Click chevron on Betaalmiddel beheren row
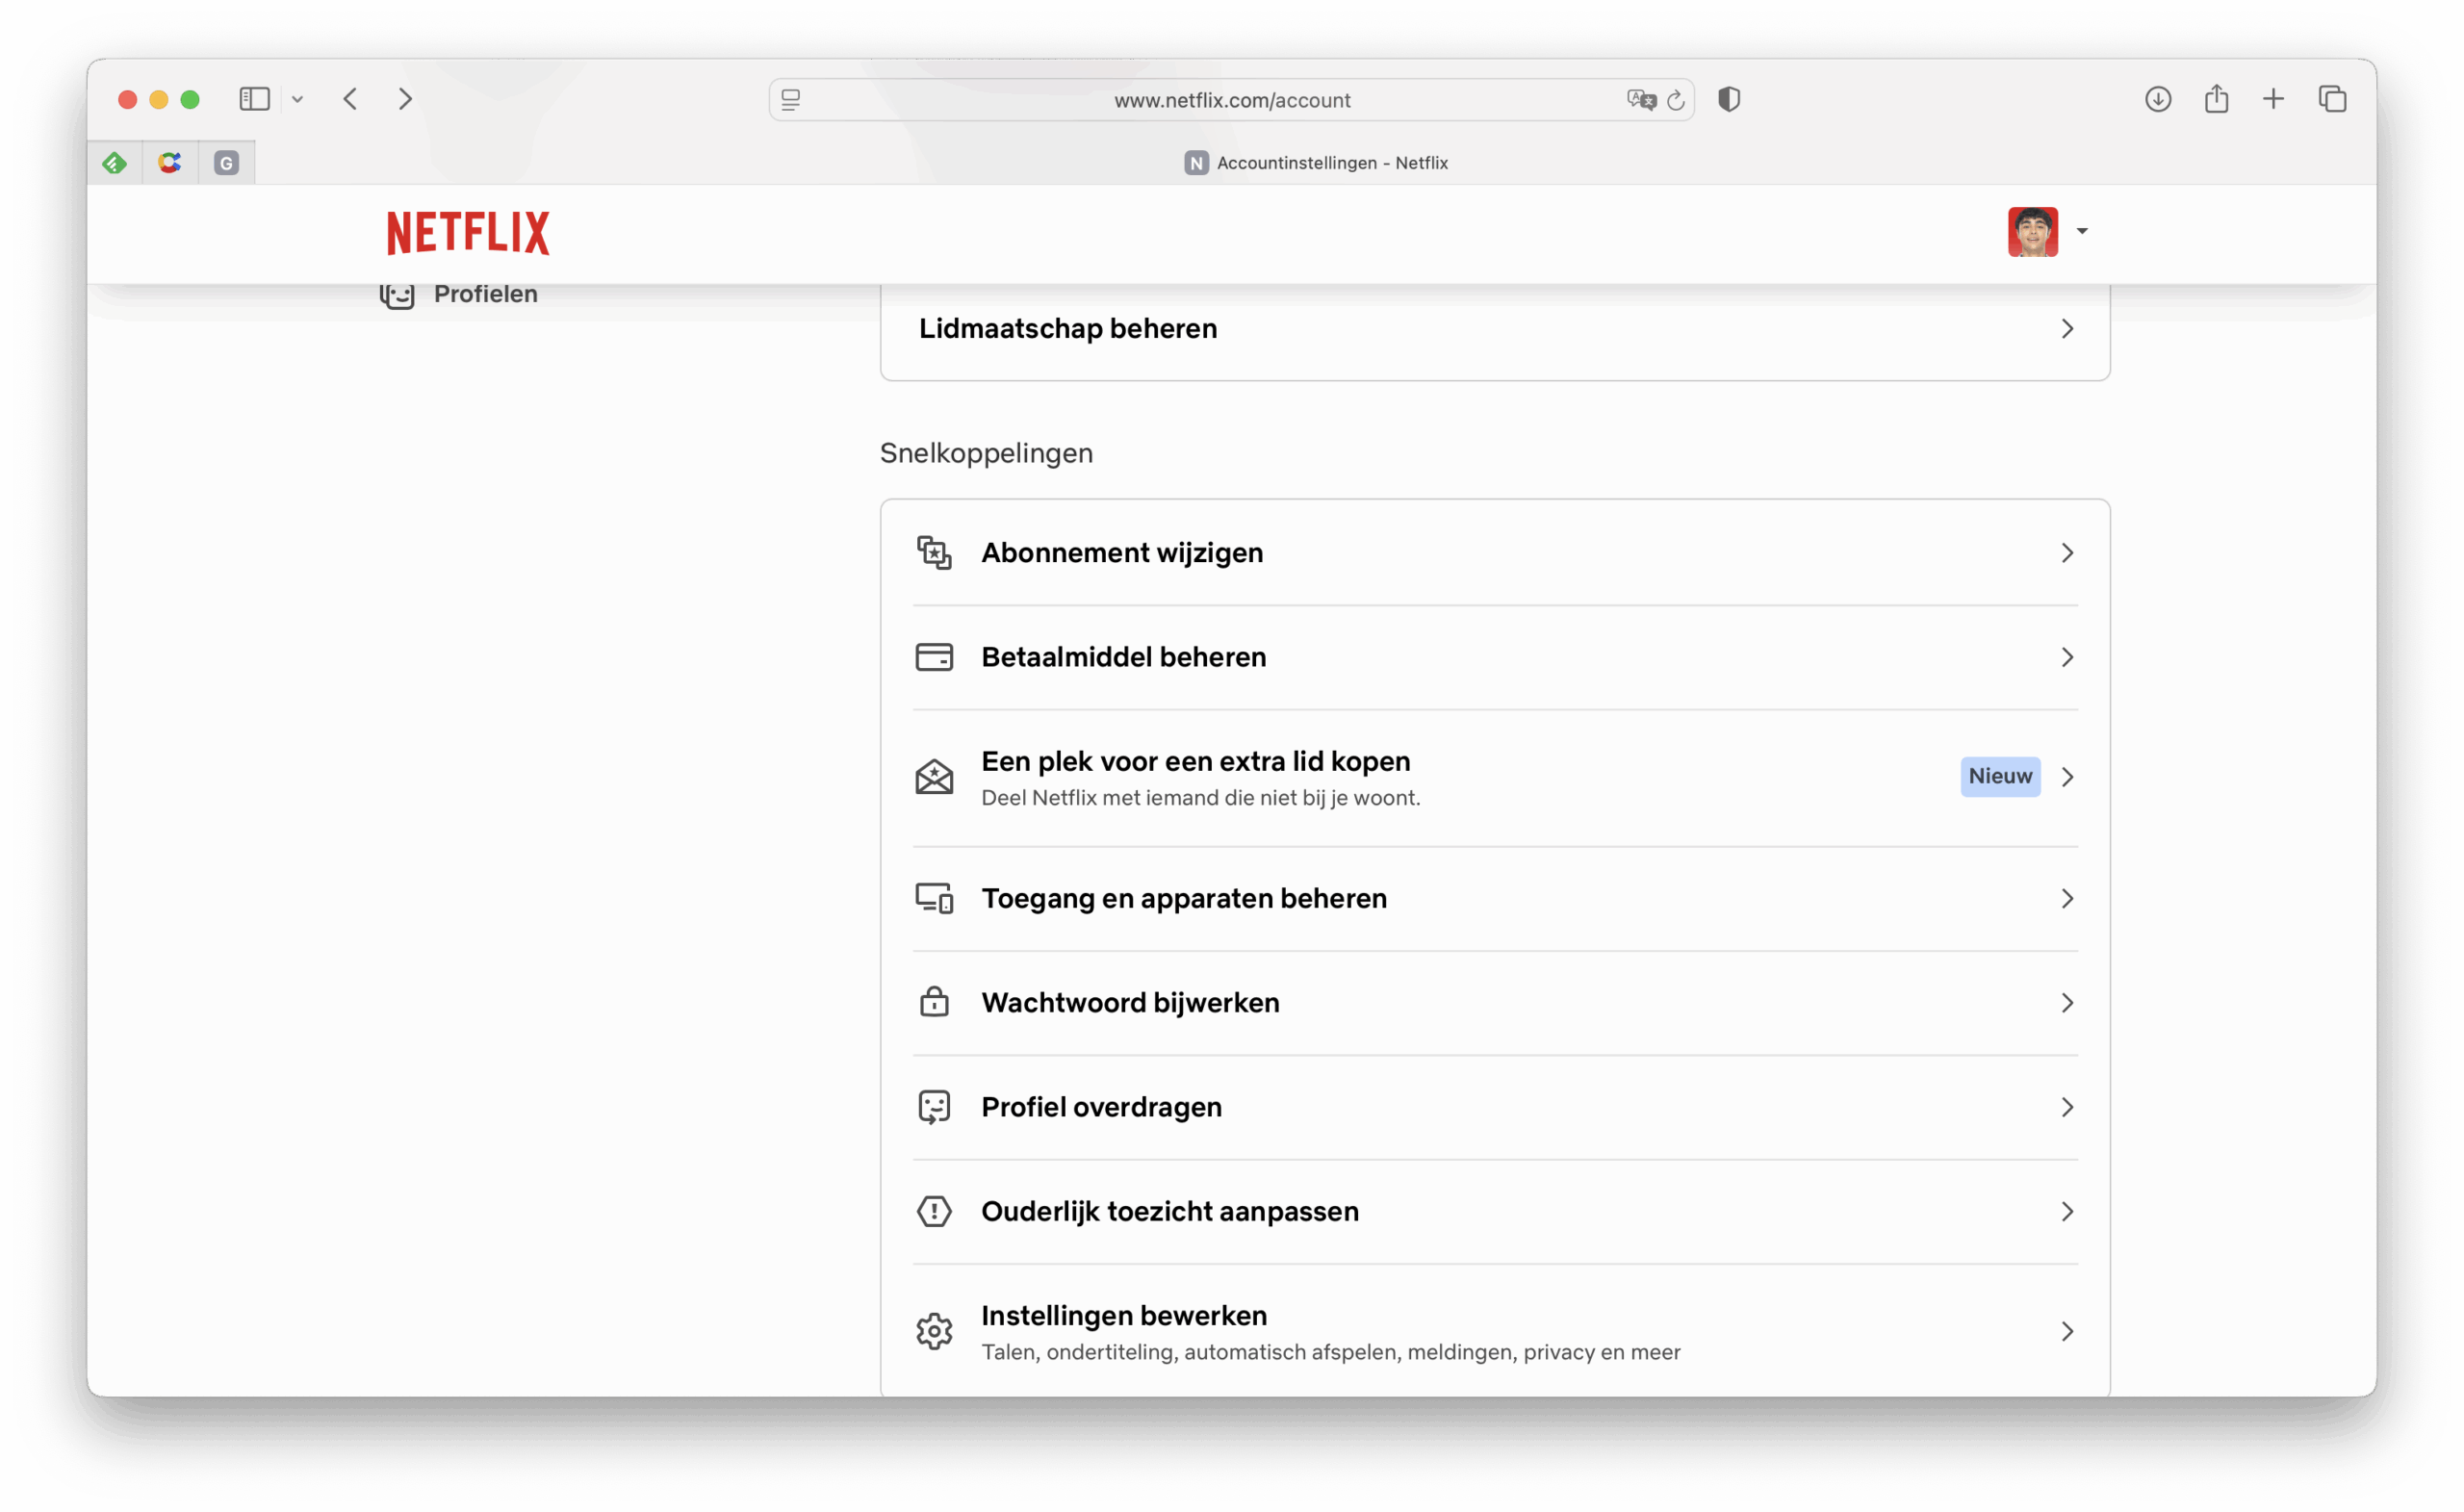 click(2067, 657)
